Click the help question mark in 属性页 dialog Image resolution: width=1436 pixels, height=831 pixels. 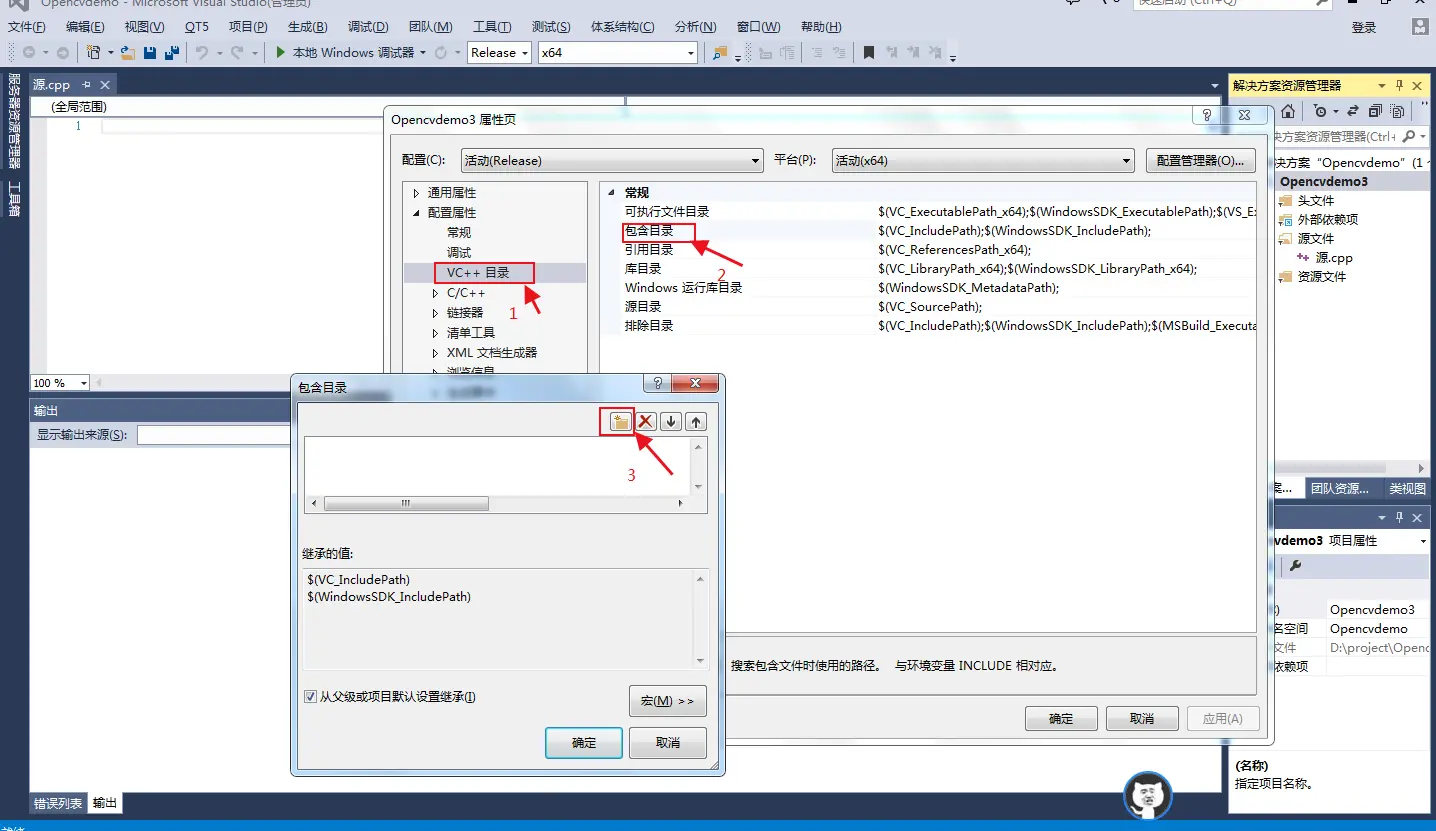1207,116
